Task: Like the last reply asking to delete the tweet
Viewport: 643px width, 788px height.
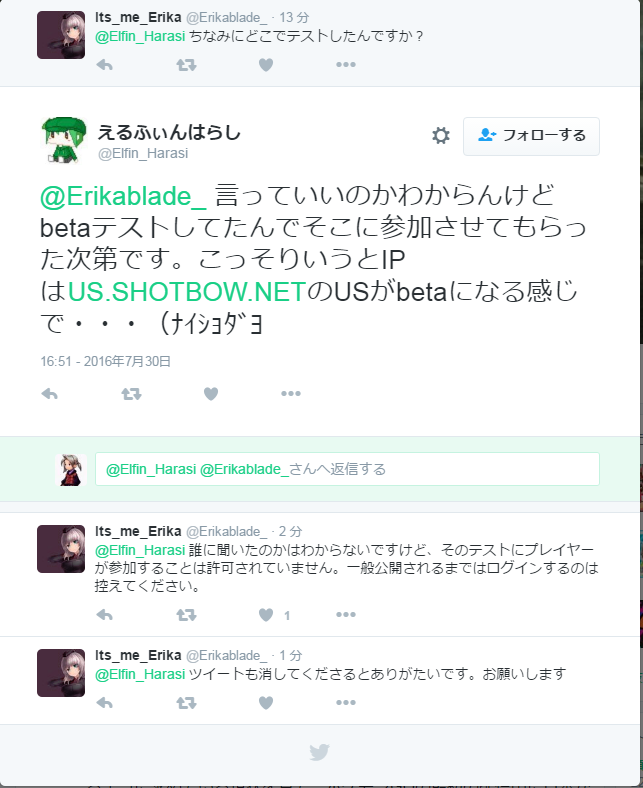Action: 266,703
